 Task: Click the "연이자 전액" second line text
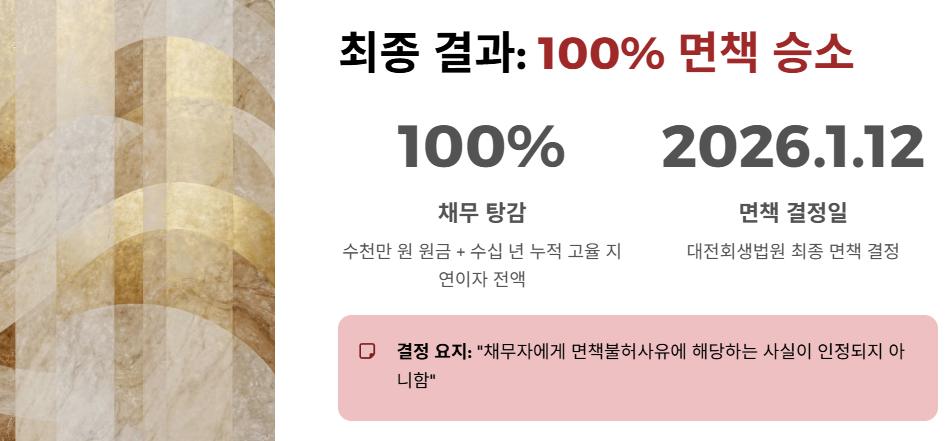point(481,278)
